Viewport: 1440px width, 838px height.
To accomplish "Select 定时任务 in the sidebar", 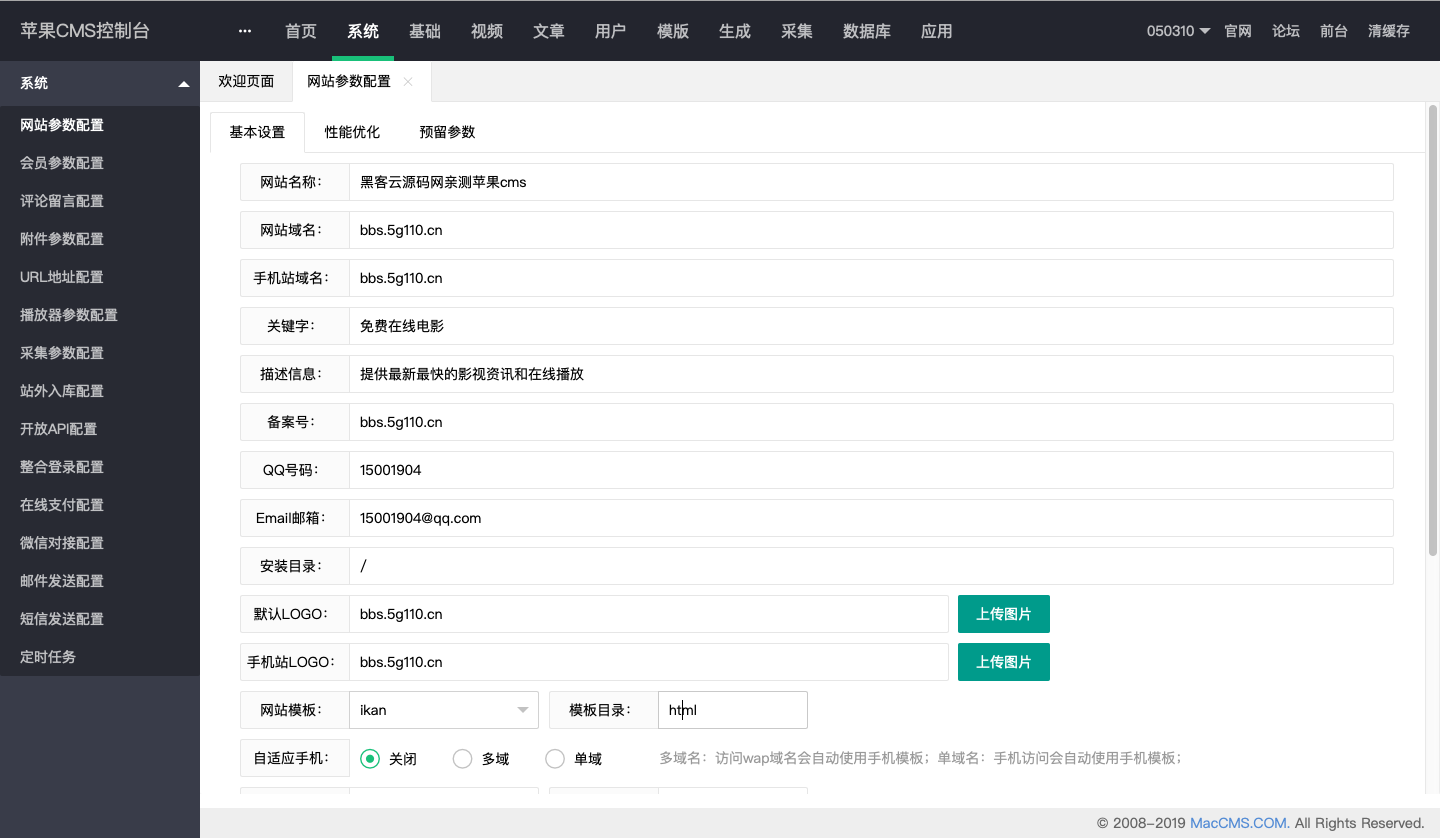I will coord(48,657).
